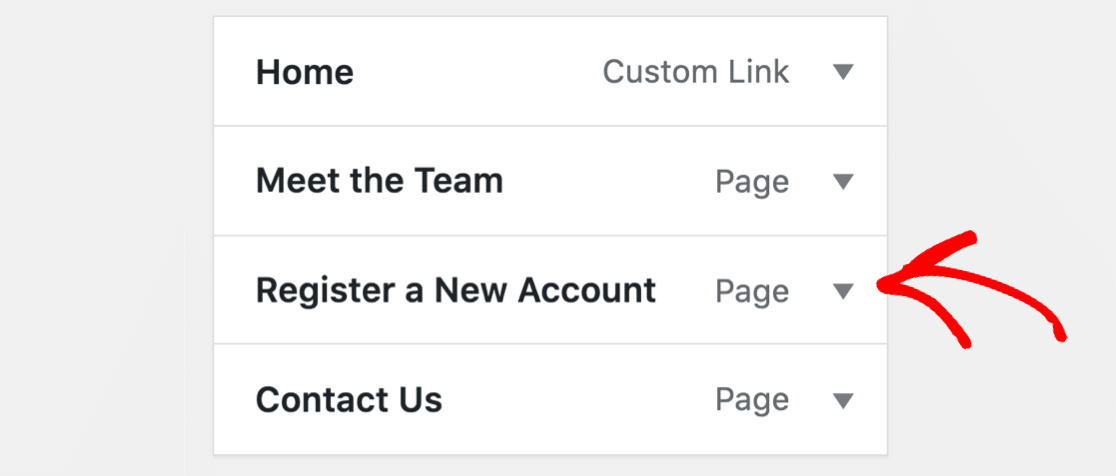The width and height of the screenshot is (1116, 476).
Task: Click the Page label beside Meet the Team
Action: point(752,181)
